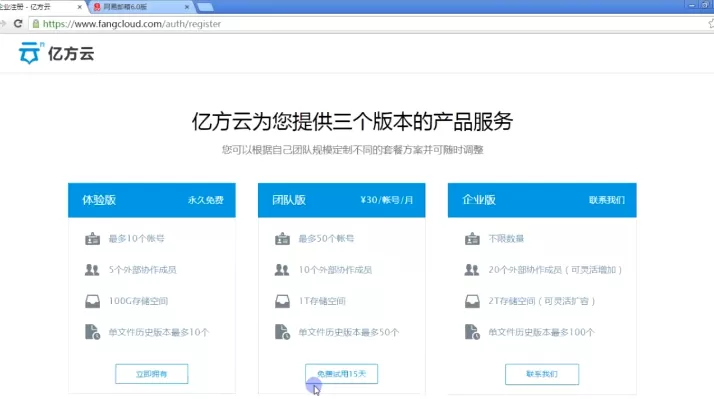
Task: Click the 团队版 header title
Action: [289, 200]
